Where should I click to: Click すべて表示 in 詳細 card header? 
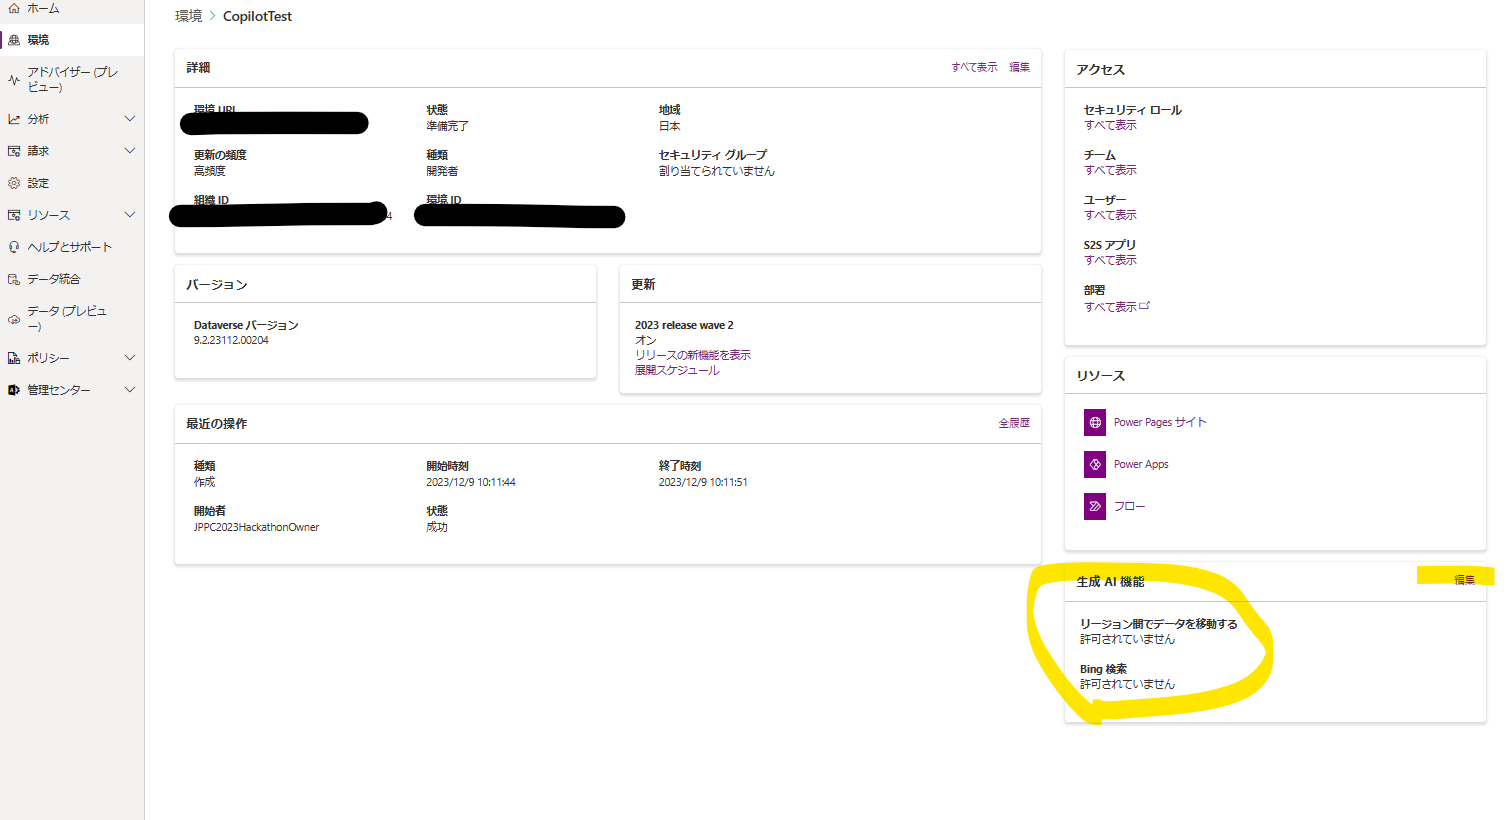[x=974, y=67]
